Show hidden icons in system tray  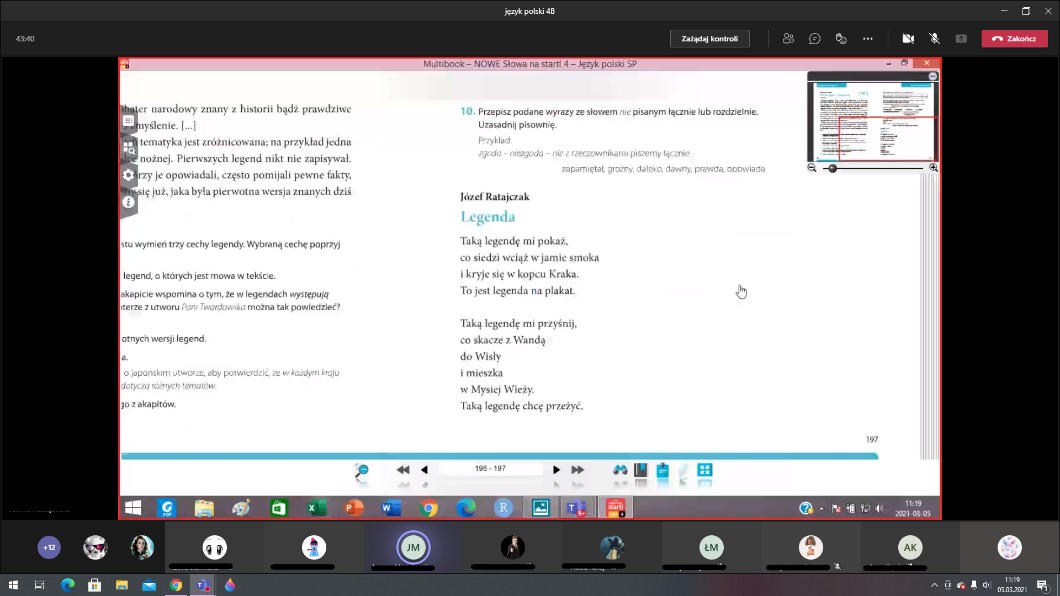(x=935, y=585)
